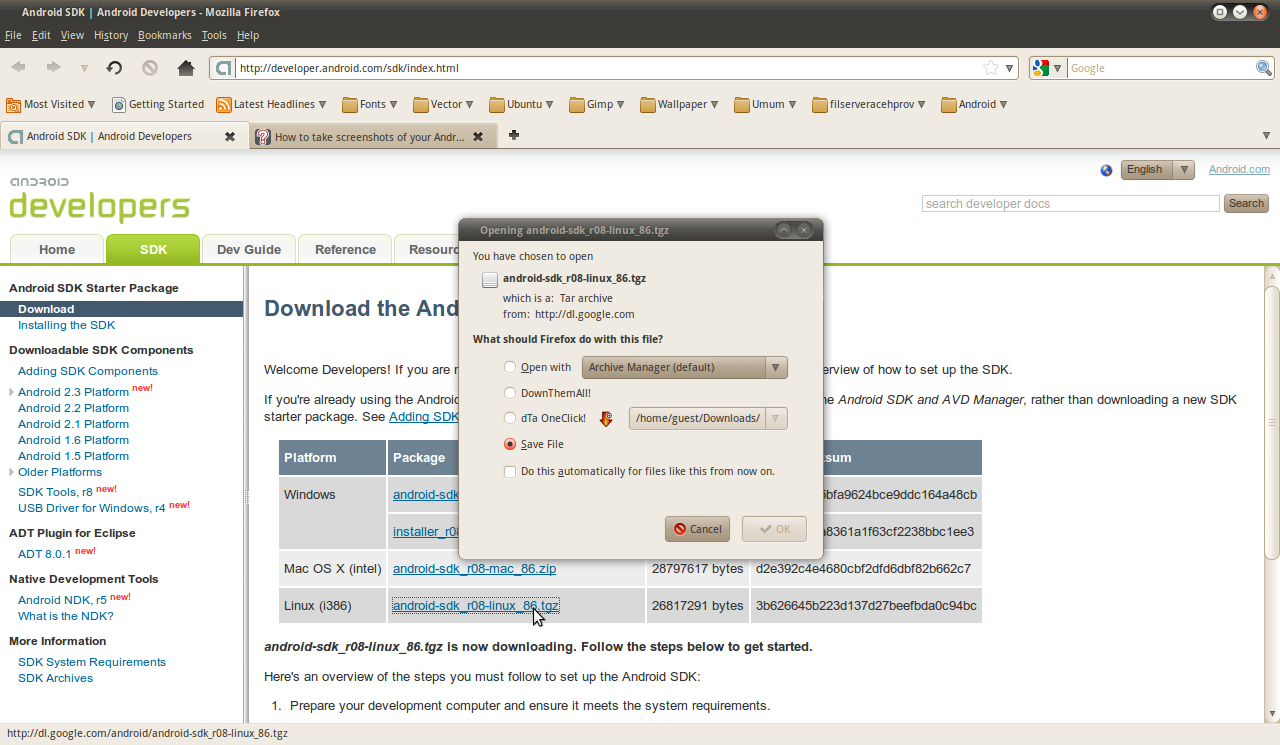Click the android-sdk_r08-linux_86.tgz file icon in dialog
The width and height of the screenshot is (1280, 745).
click(x=489, y=279)
